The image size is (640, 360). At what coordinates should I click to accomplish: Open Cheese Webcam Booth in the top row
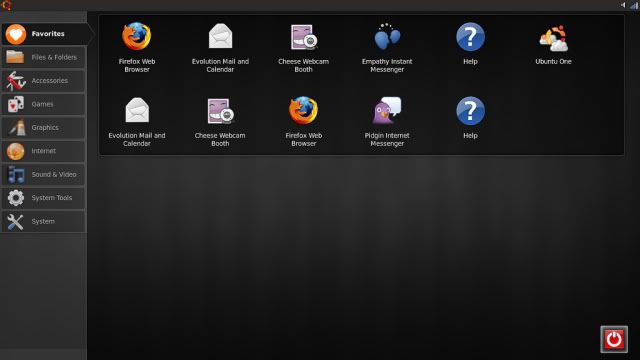point(303,47)
